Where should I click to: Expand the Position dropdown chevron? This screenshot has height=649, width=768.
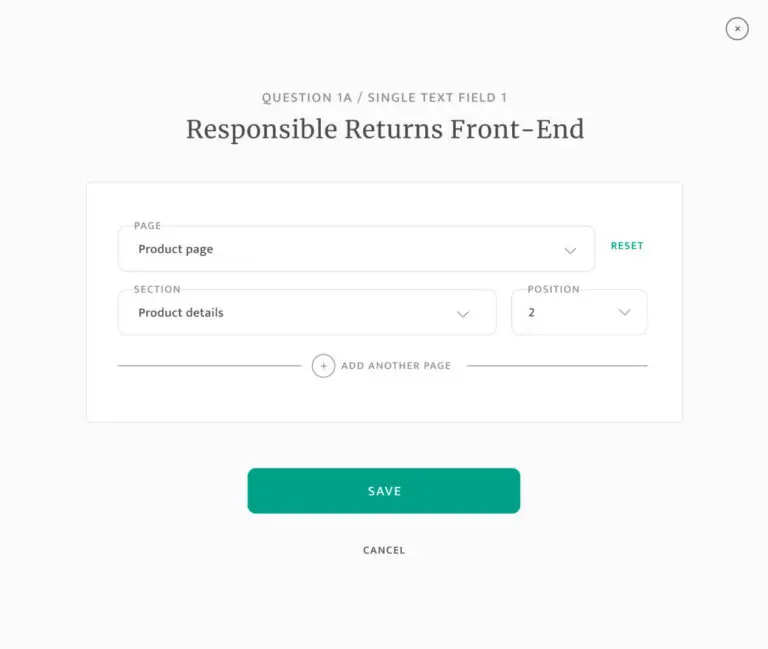[625, 313]
